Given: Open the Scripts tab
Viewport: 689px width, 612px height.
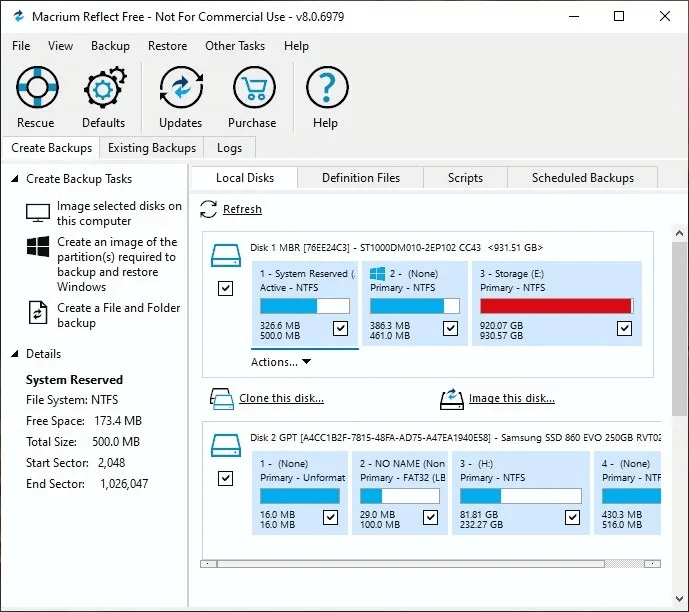Looking at the screenshot, I should coord(465,178).
